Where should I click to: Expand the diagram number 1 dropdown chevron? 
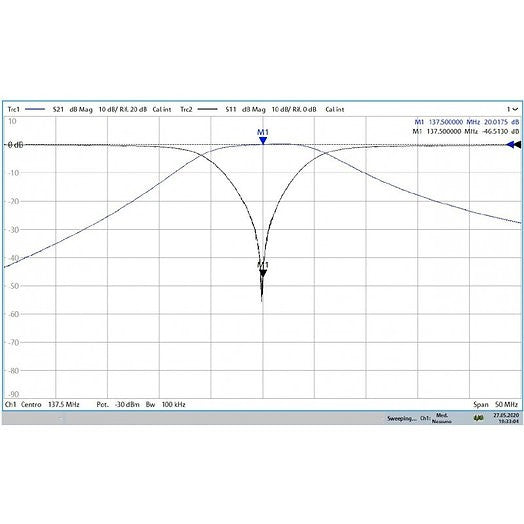pos(515,109)
